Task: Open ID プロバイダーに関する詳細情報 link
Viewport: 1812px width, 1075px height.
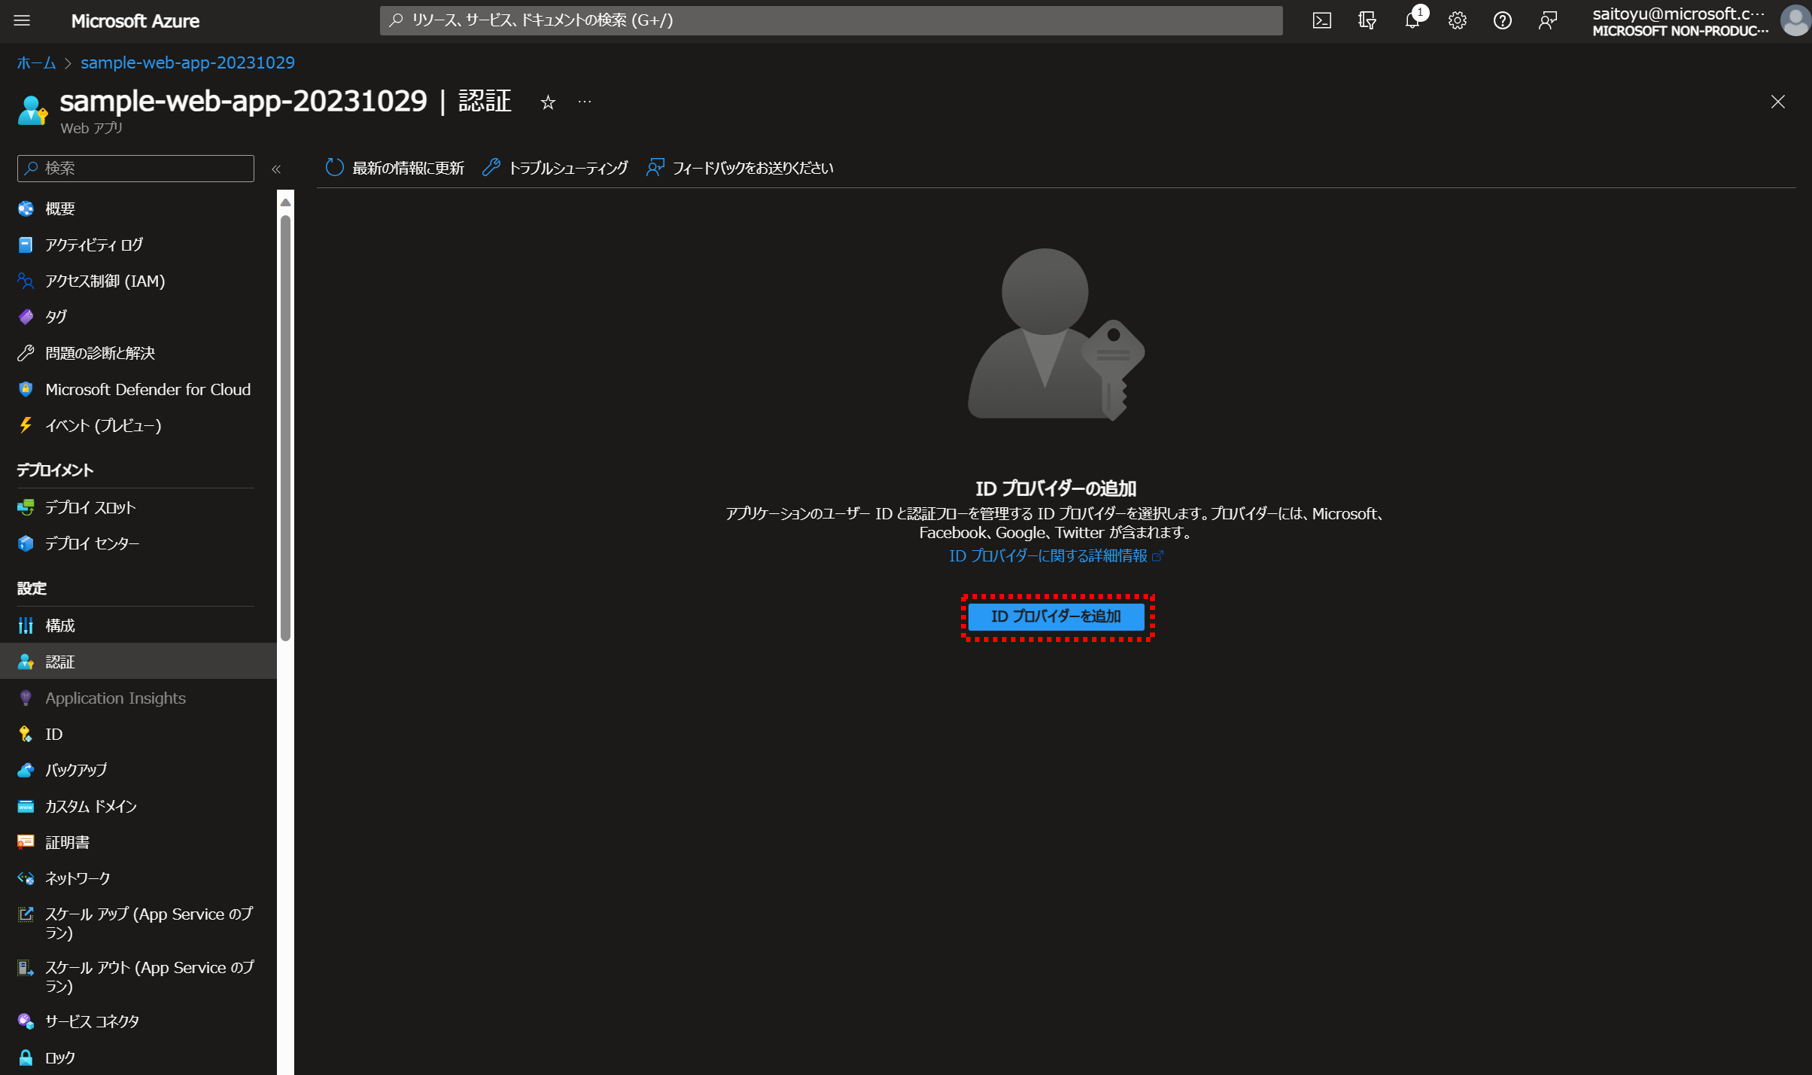Action: tap(1055, 555)
